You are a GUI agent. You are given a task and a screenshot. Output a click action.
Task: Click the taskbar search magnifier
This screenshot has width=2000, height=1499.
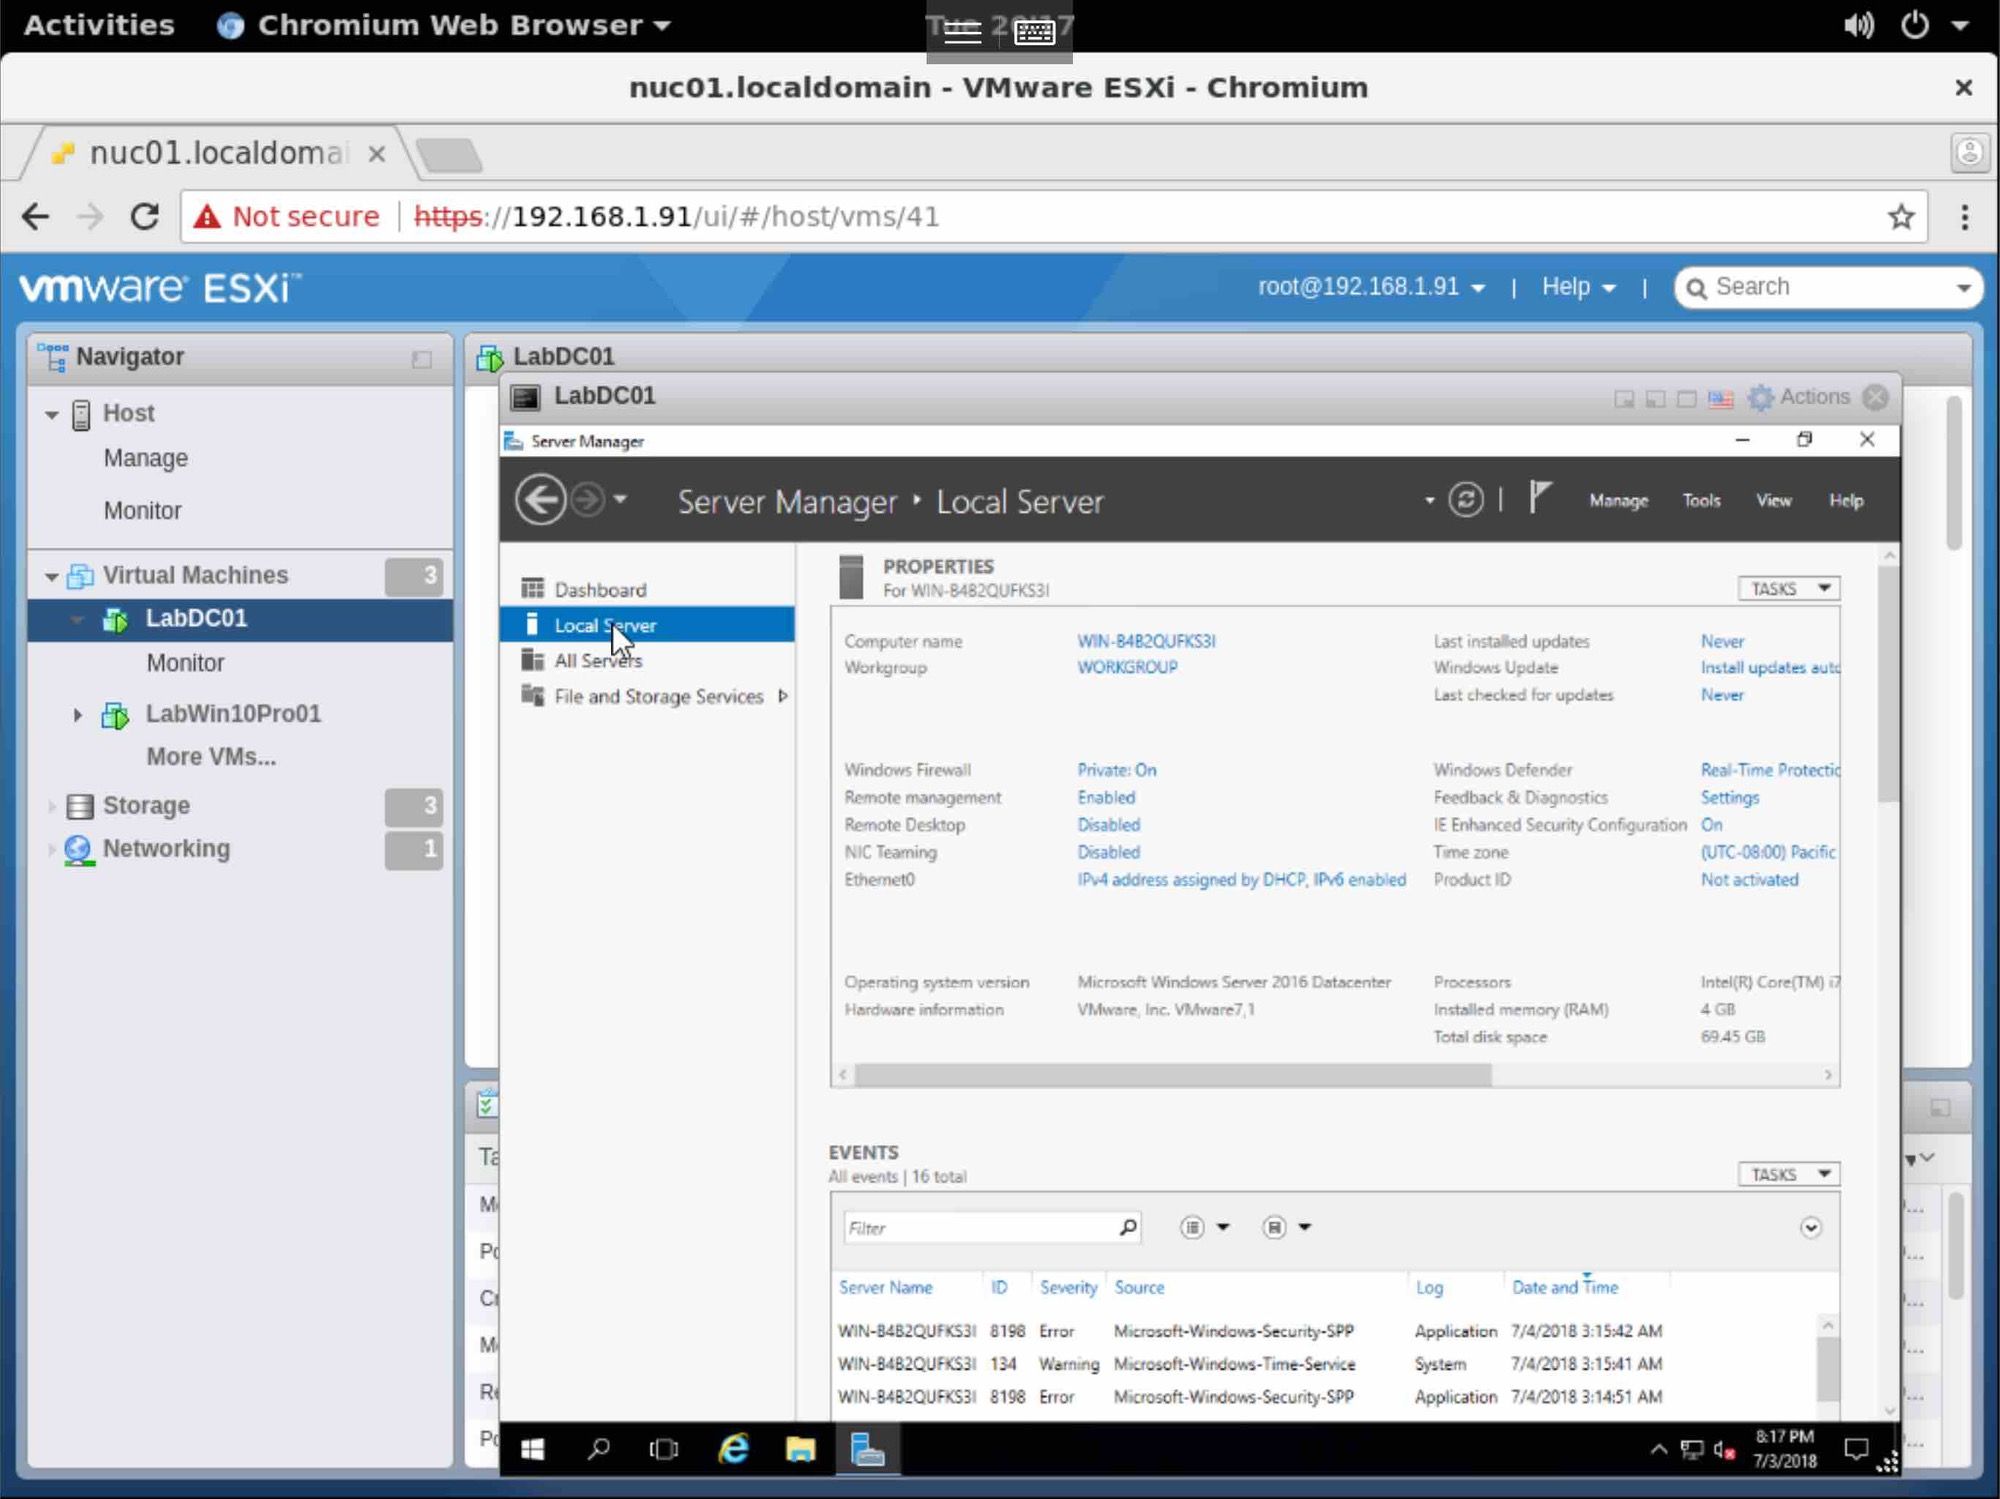click(x=598, y=1449)
